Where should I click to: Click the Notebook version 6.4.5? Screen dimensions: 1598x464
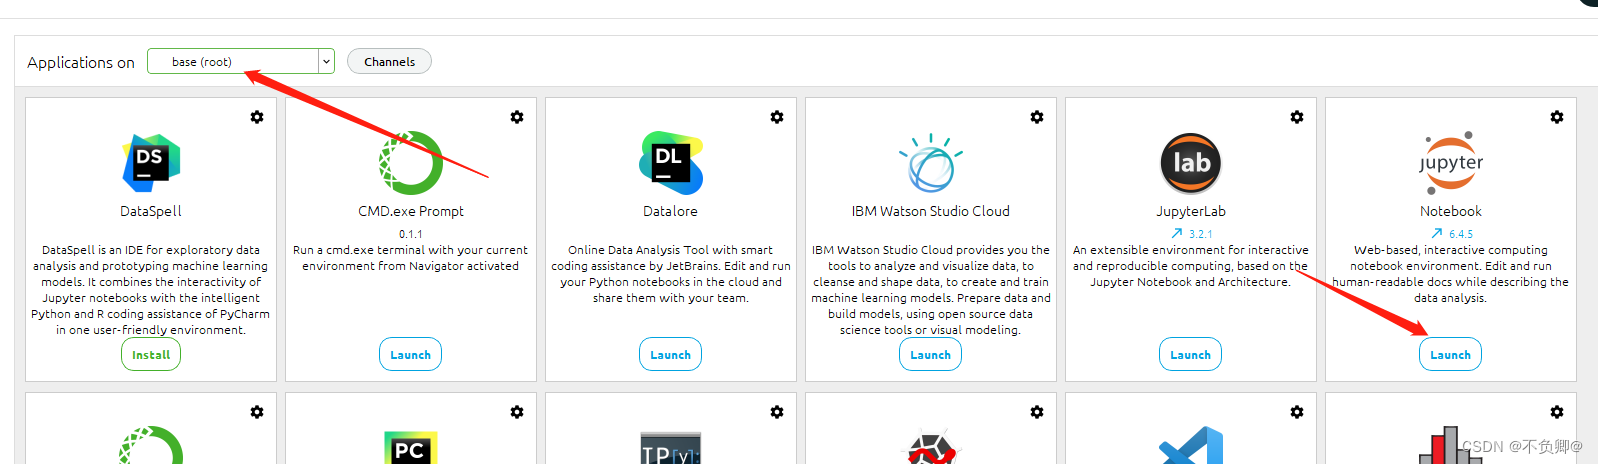1461,234
